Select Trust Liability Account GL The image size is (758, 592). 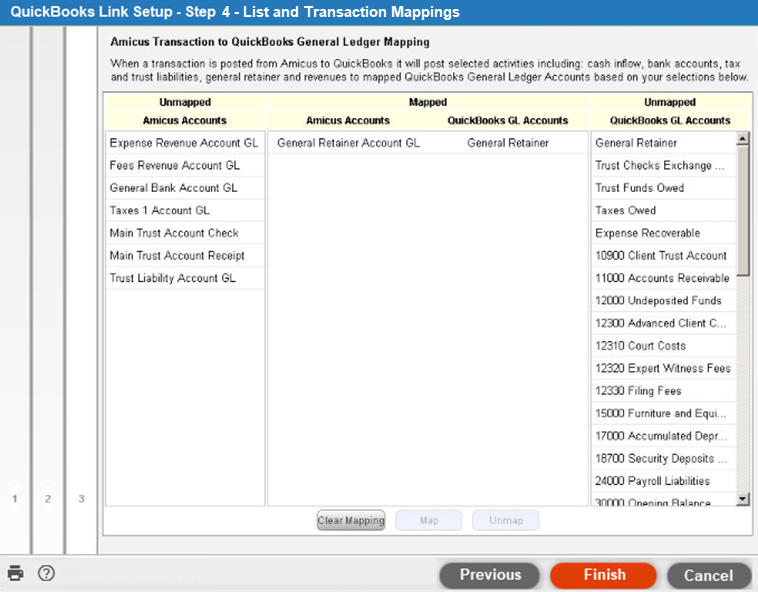185,278
